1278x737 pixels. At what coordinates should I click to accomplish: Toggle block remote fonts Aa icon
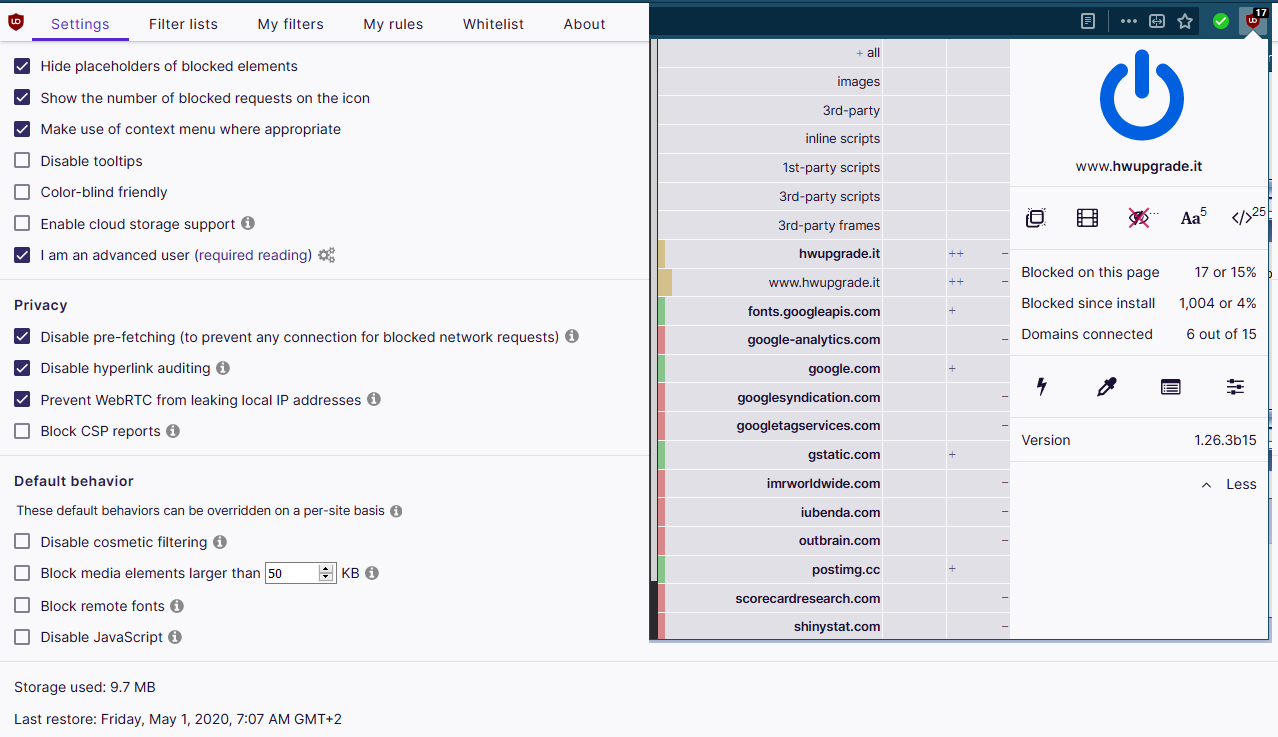(1193, 217)
